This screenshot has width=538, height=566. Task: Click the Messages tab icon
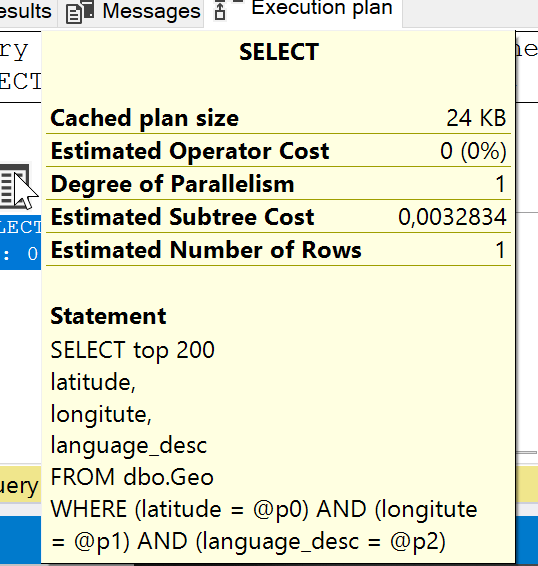80,12
